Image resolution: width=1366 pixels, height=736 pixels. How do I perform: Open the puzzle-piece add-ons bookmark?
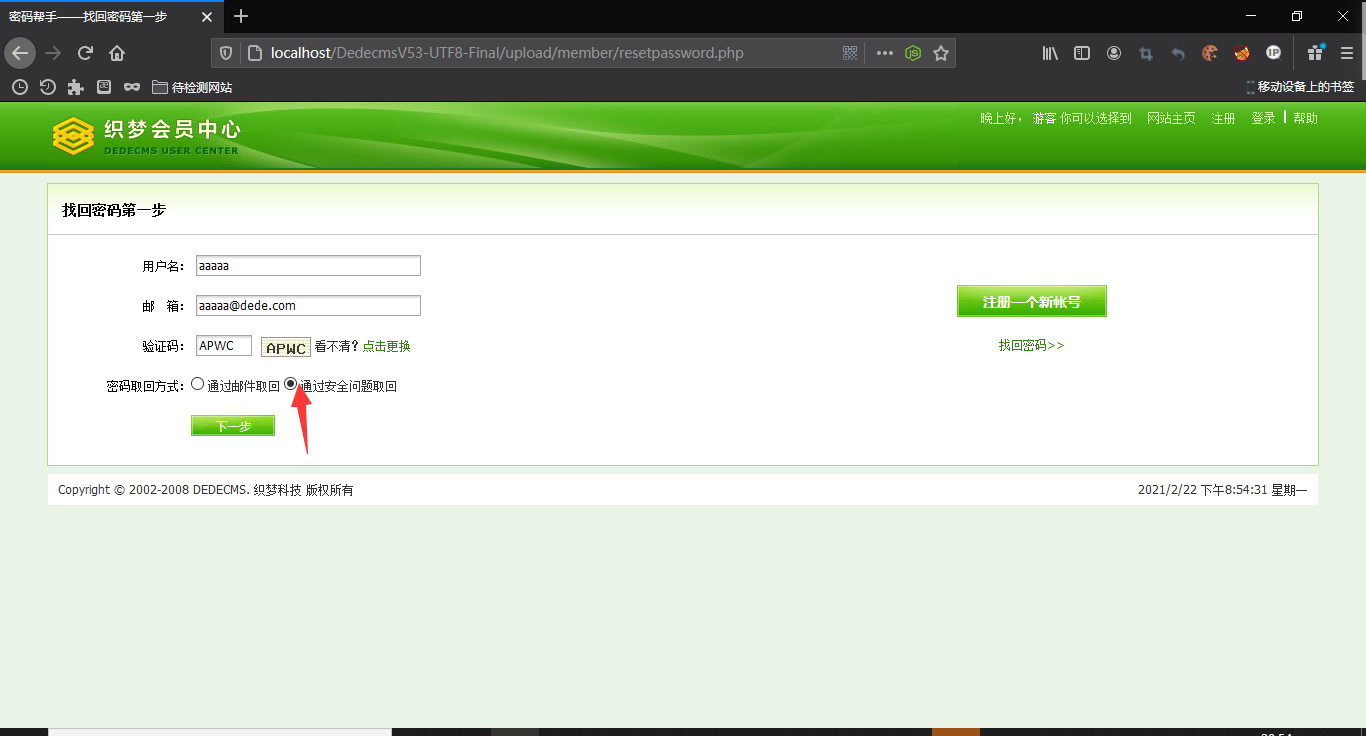tap(75, 87)
